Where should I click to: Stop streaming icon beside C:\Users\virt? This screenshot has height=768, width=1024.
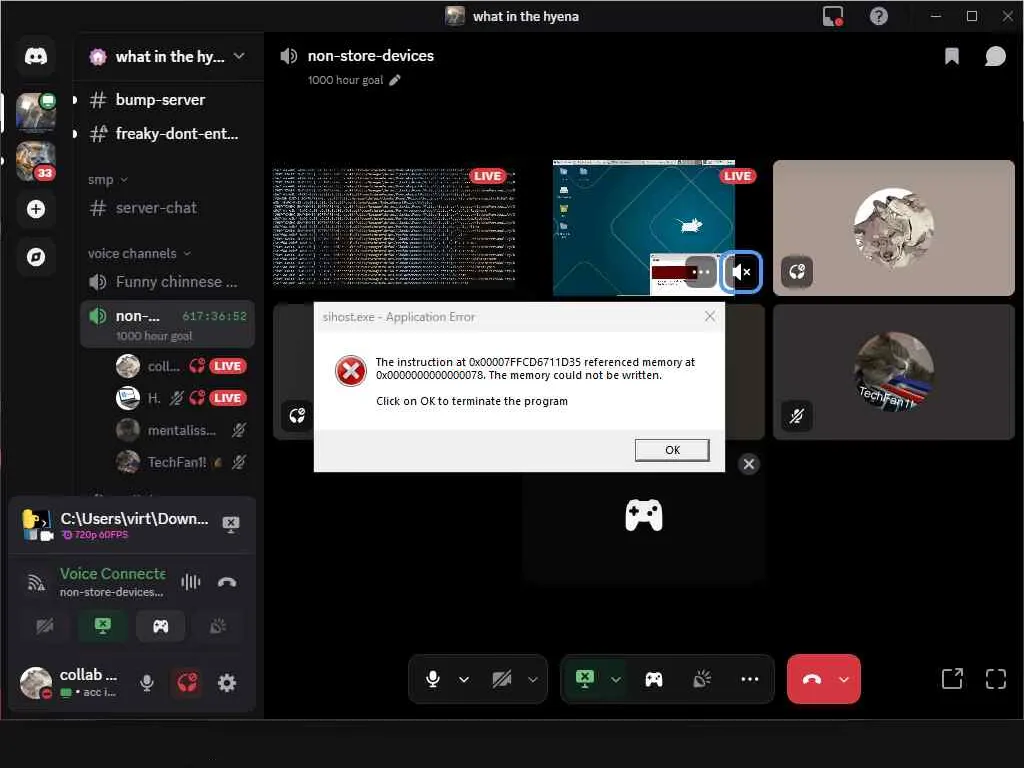231,524
